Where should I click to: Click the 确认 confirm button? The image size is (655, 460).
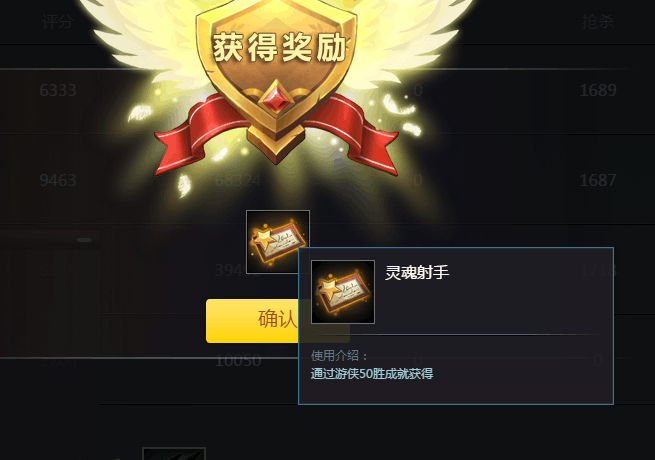pyautogui.click(x=252, y=321)
